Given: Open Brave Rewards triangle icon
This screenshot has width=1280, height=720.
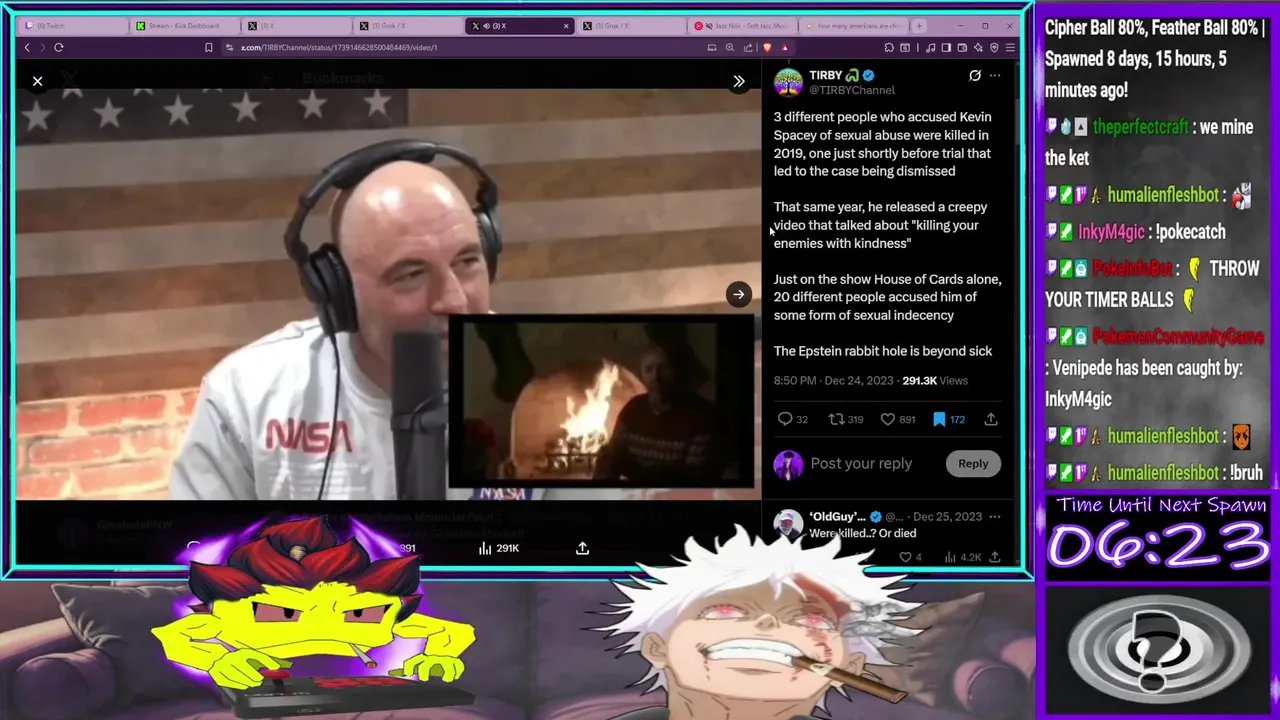Looking at the screenshot, I should (x=785, y=47).
